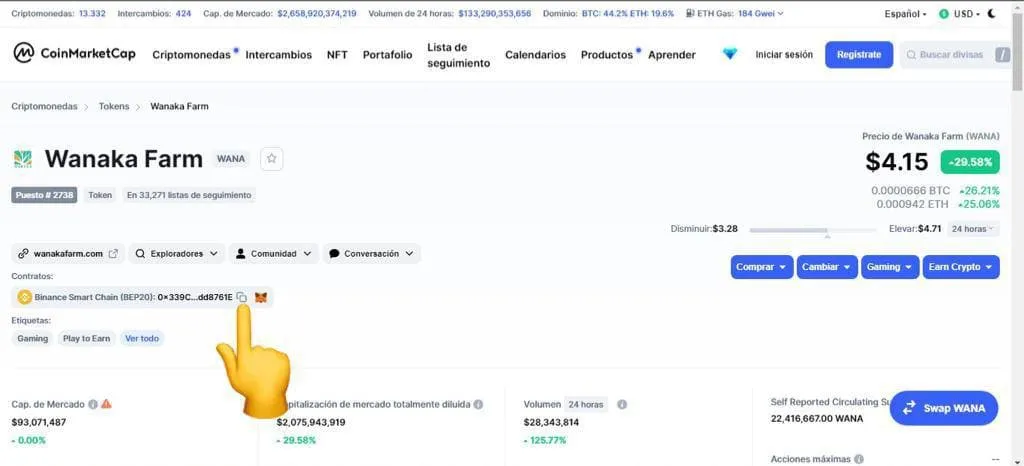Click the Puesto # 2738 rank badge
1024x466 pixels.
click(x=44, y=194)
